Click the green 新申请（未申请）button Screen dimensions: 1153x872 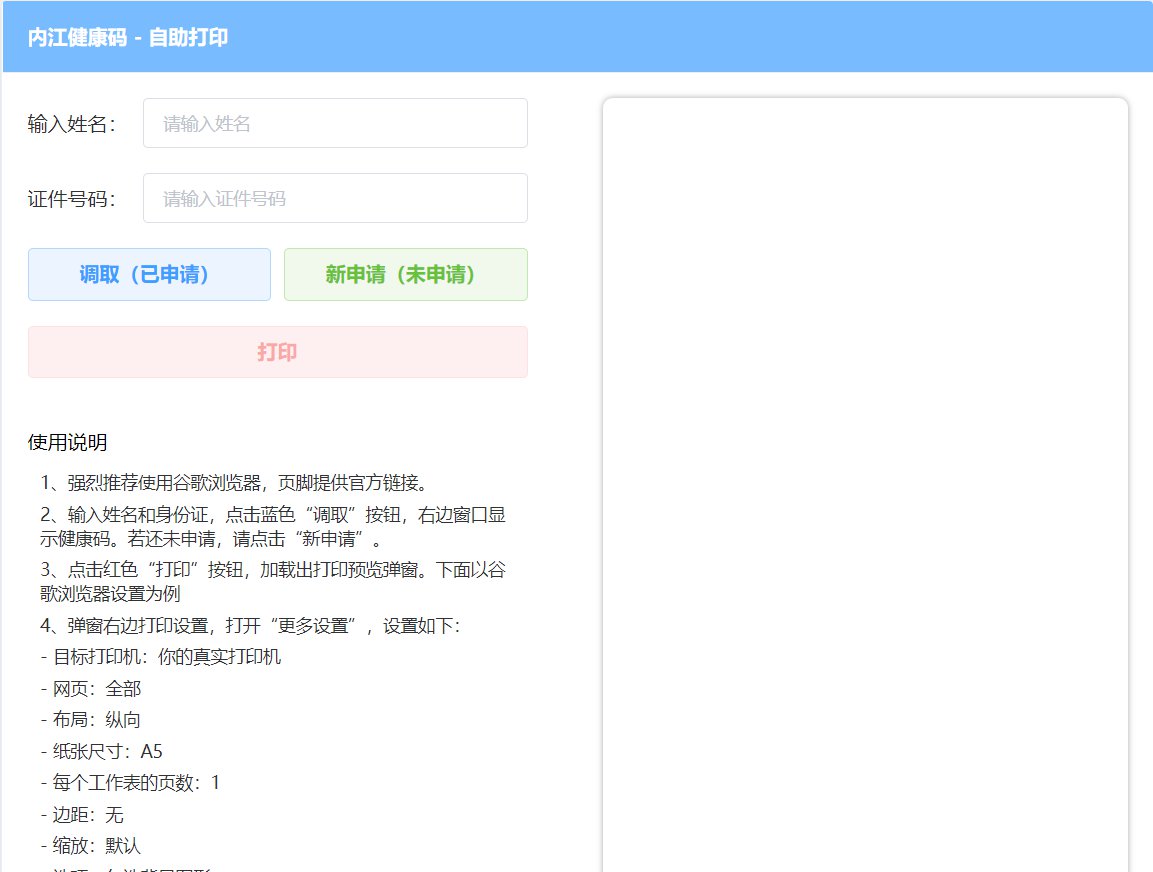click(x=405, y=274)
